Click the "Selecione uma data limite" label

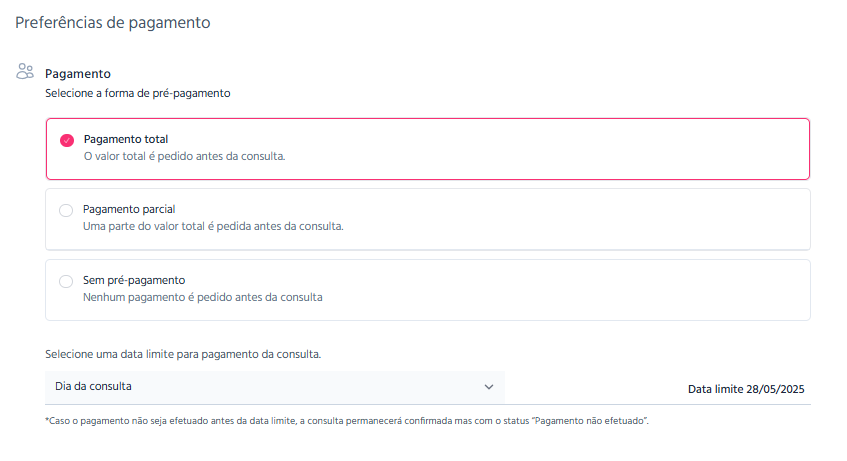(x=183, y=354)
